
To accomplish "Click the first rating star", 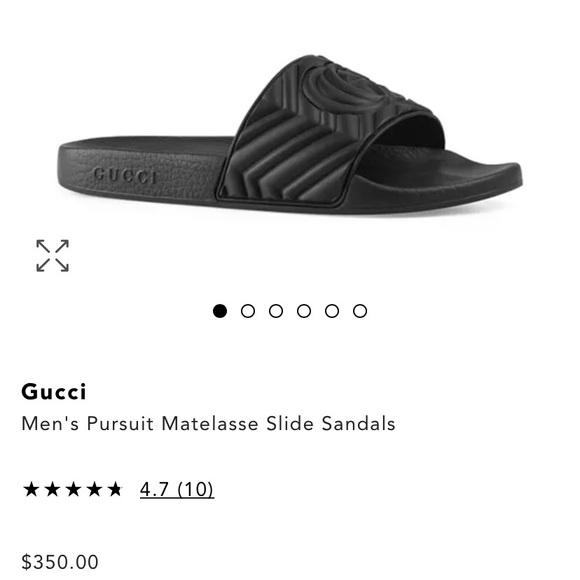I will point(31,489).
